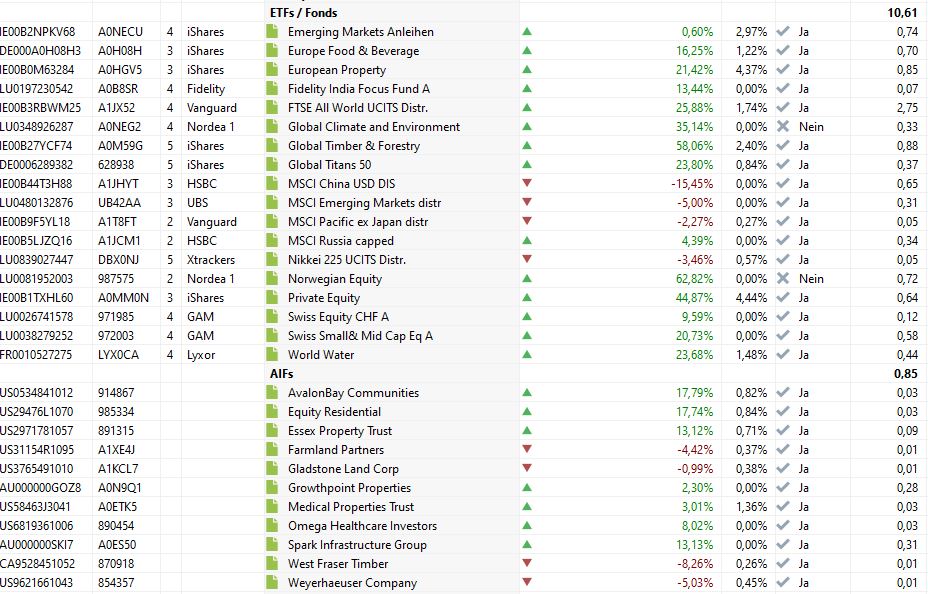This screenshot has width=928, height=594.
Task: Click the green icon beside AvalonBay Communities
Action: (271, 393)
